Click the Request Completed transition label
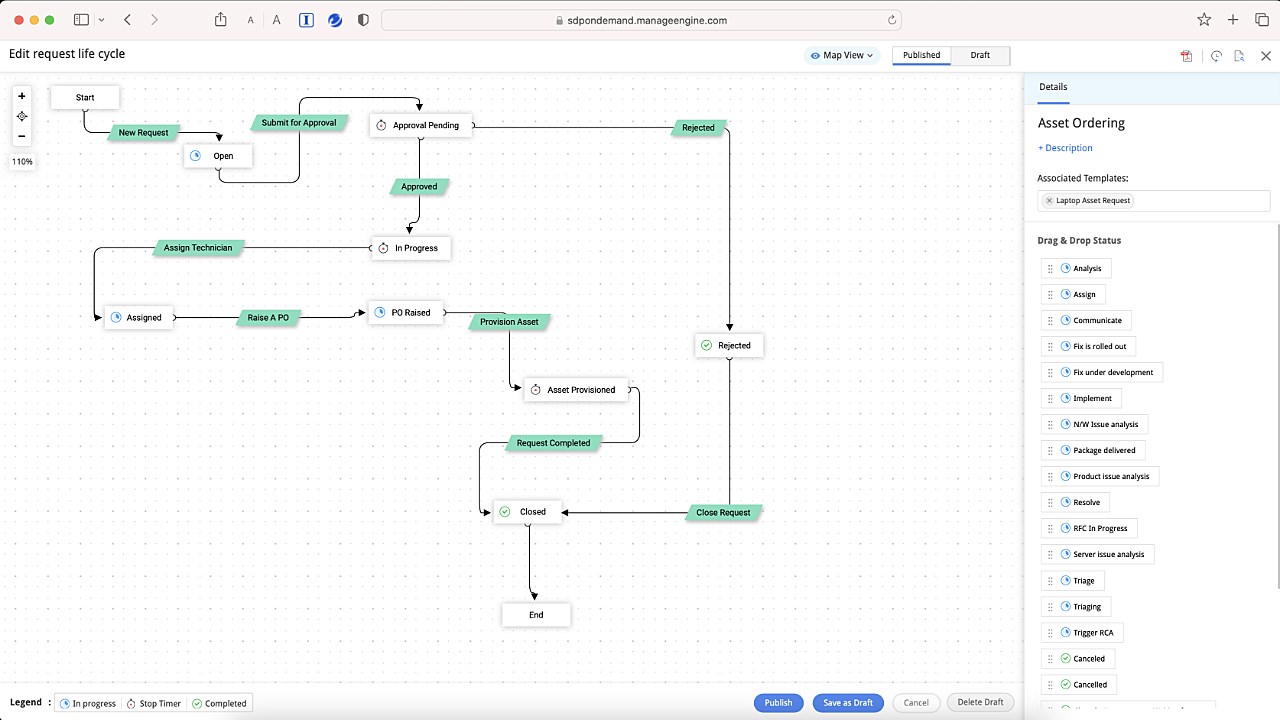The image size is (1280, 720). point(553,443)
